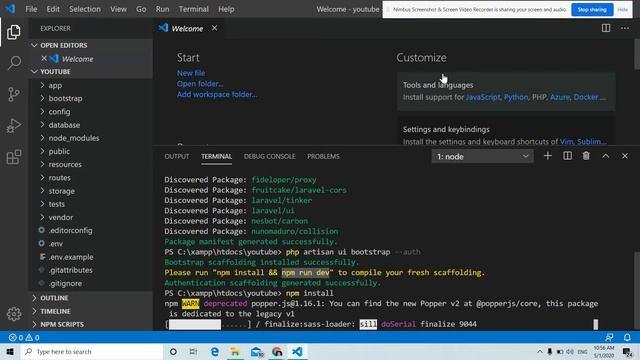This screenshot has height=360, width=640.
Task: Open Source Control view
Action: click(13, 94)
